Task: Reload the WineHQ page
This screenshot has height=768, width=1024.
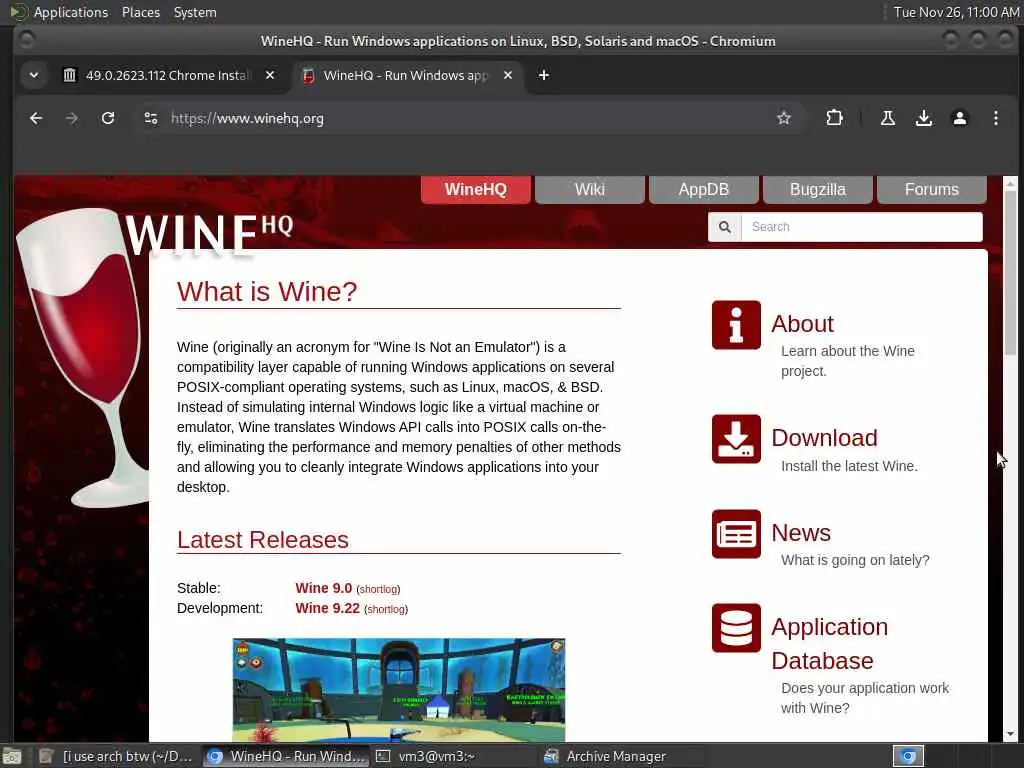Action: click(x=108, y=118)
